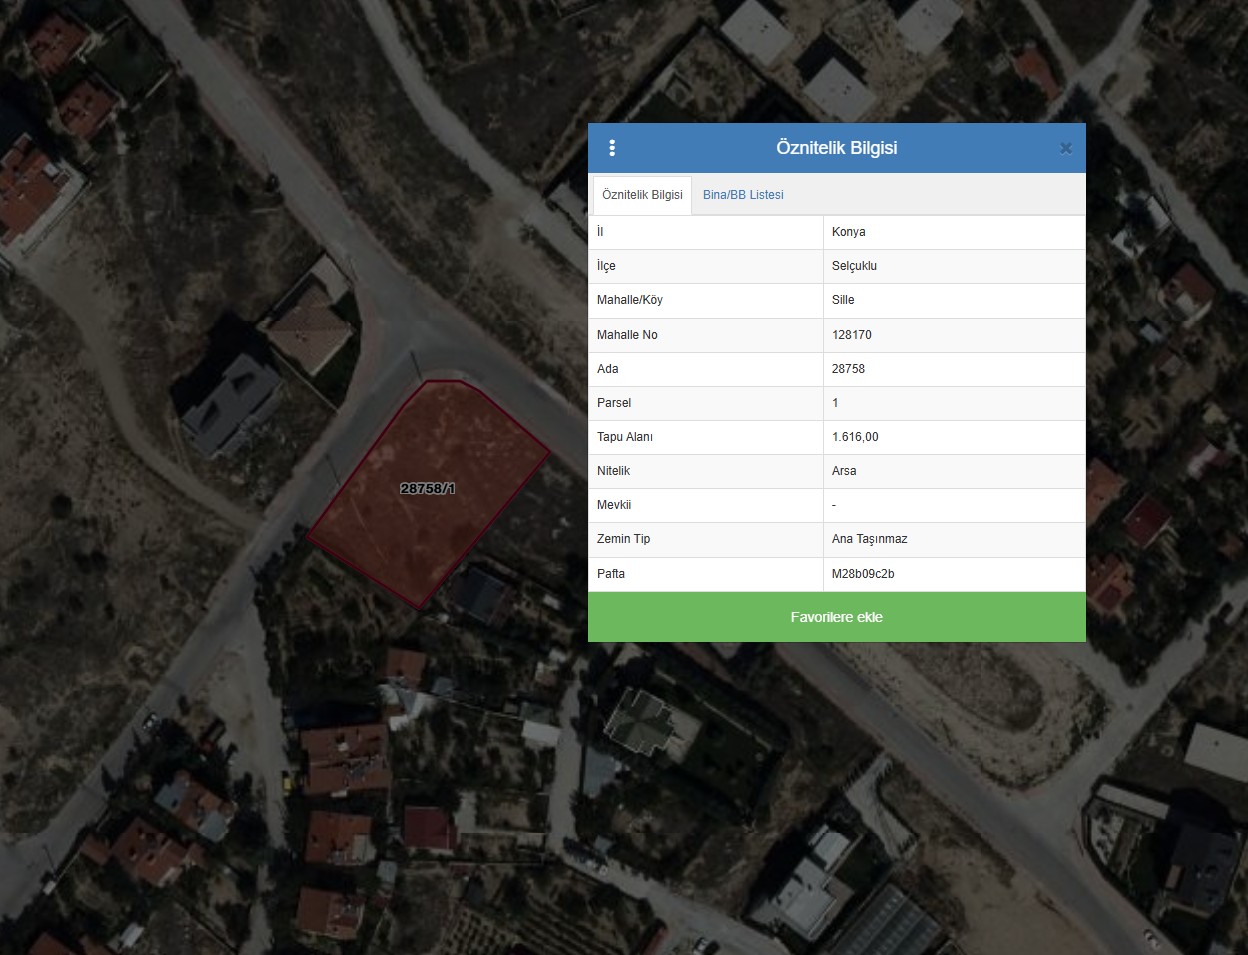Viewport: 1248px width, 955px height.
Task: Click the Zemin Tip value Ana Taşınmaz
Action: point(870,539)
